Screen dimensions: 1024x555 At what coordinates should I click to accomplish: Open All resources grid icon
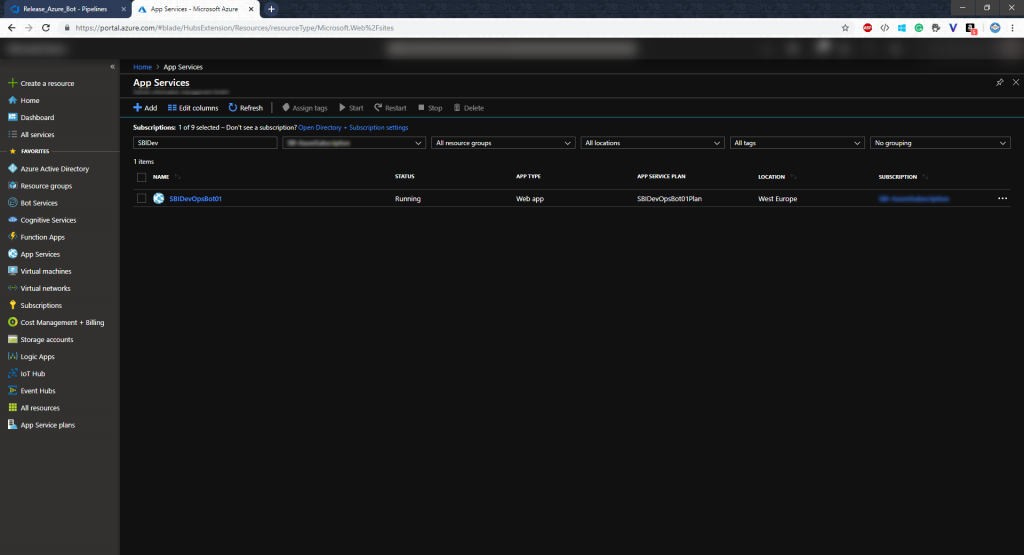click(12, 407)
